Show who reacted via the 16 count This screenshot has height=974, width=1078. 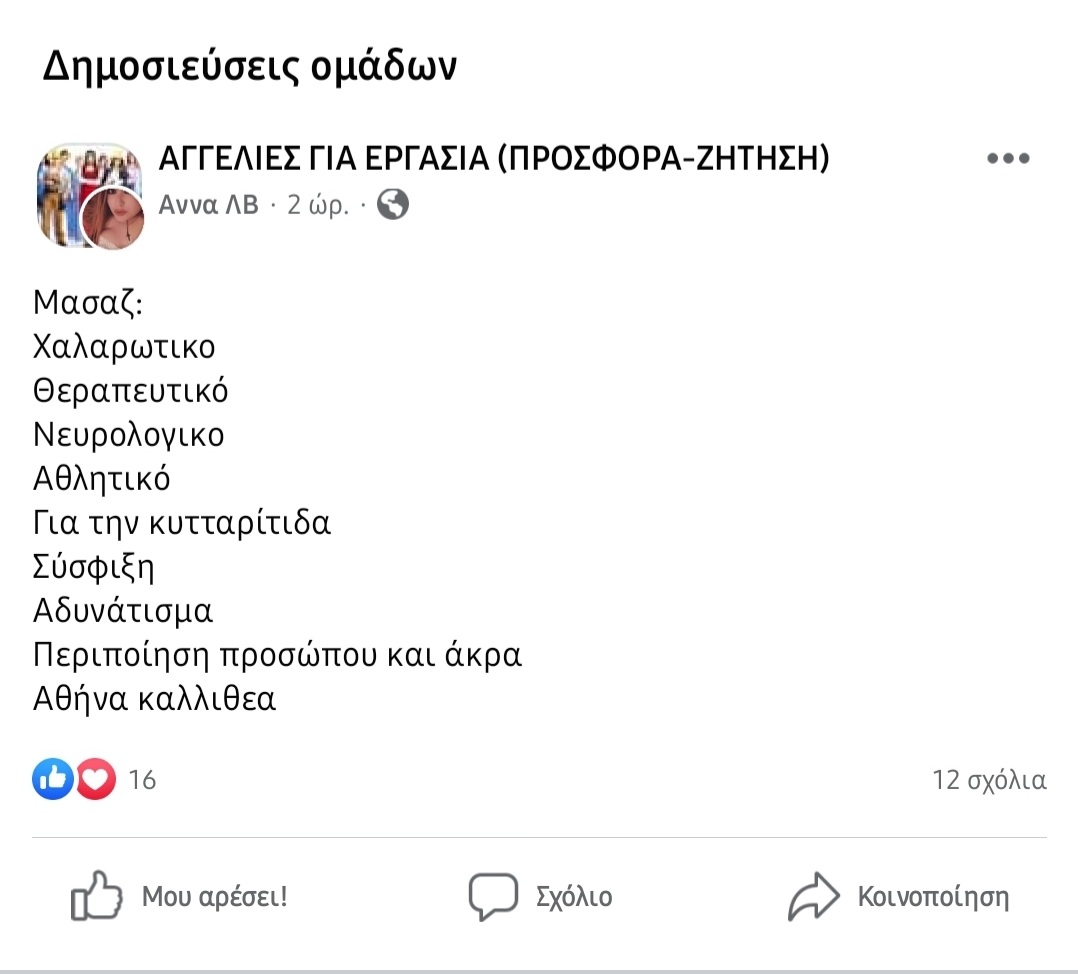click(142, 779)
